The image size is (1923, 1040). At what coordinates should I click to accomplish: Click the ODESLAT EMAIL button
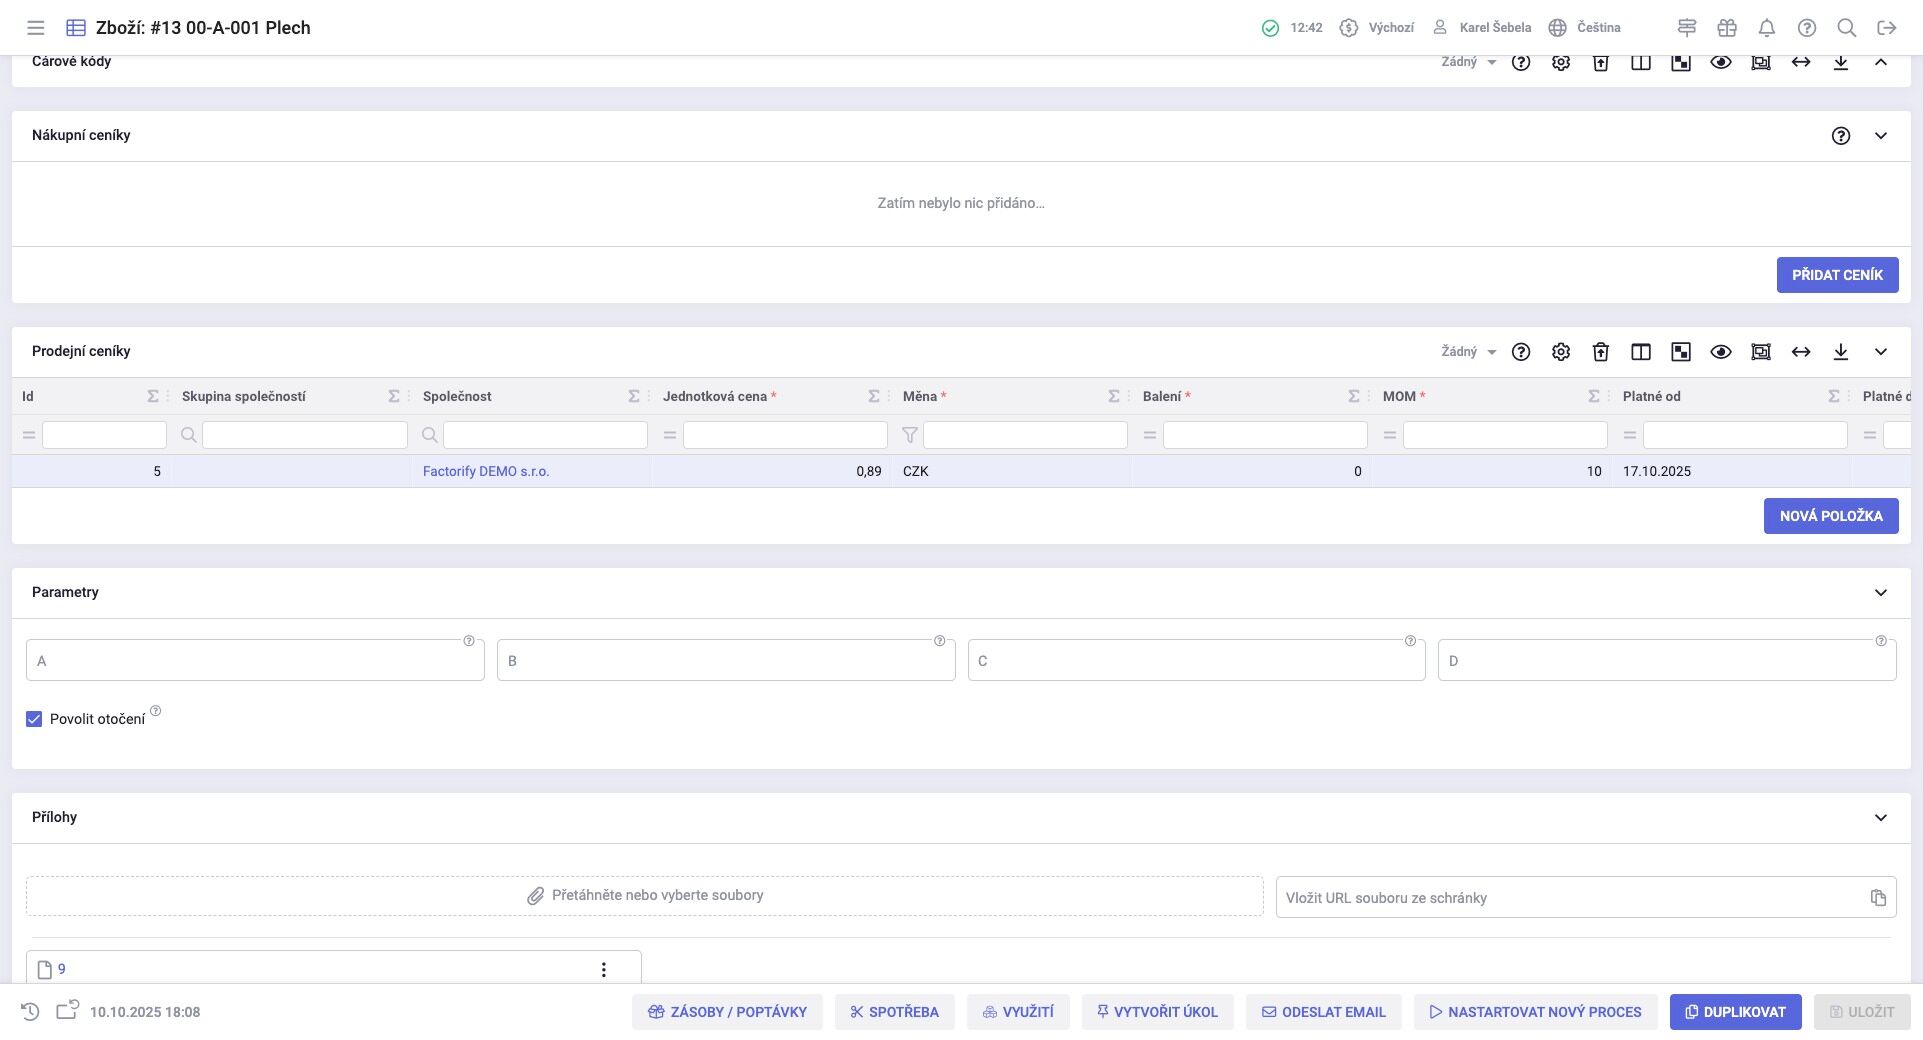[1323, 1012]
